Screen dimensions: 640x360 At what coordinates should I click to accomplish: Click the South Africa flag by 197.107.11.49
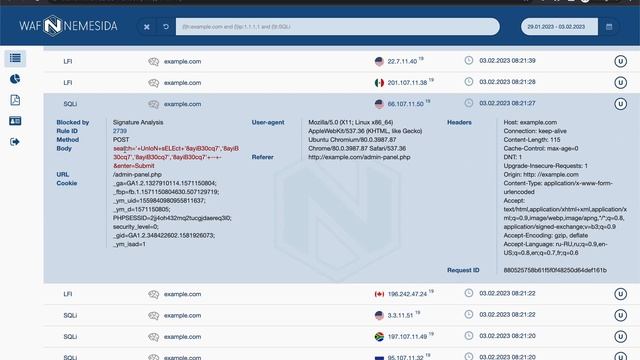coord(379,336)
